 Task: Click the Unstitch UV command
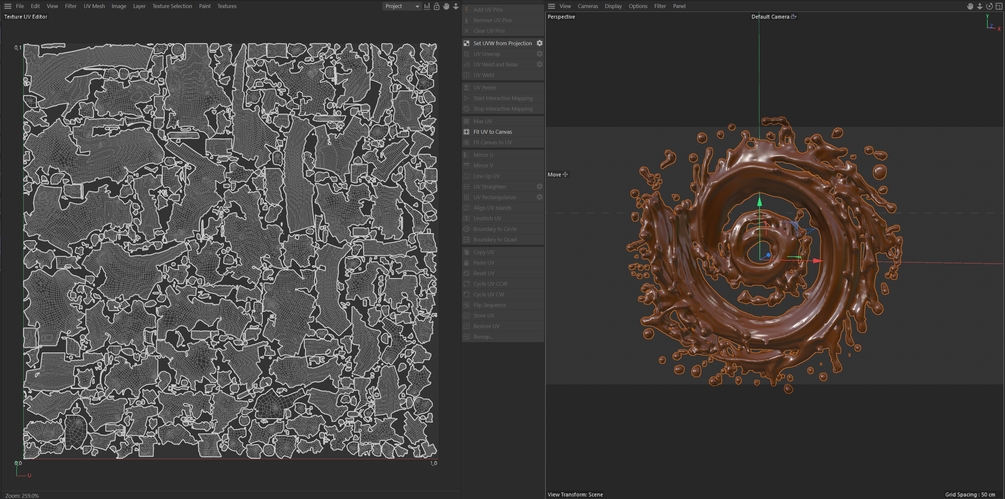[x=503, y=218]
